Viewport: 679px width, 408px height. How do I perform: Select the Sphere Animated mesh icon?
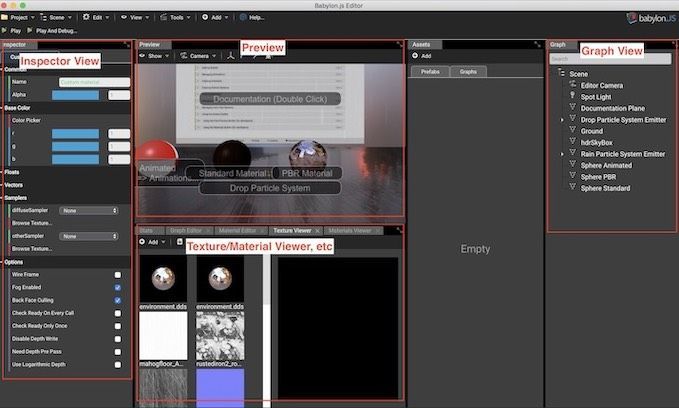[x=572, y=164]
